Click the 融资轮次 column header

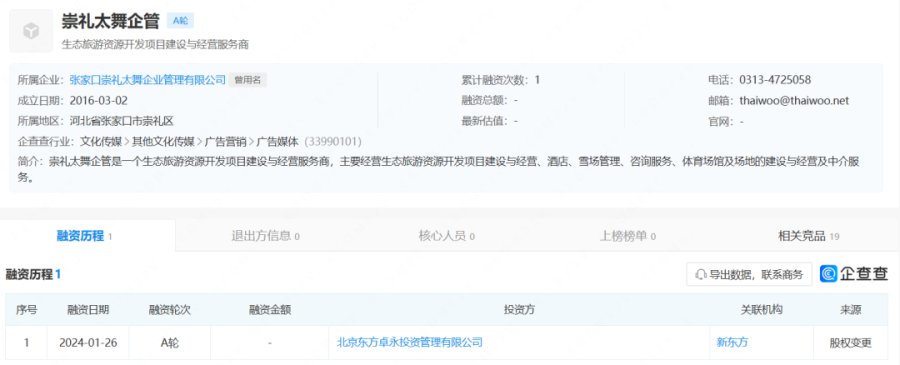pos(169,310)
